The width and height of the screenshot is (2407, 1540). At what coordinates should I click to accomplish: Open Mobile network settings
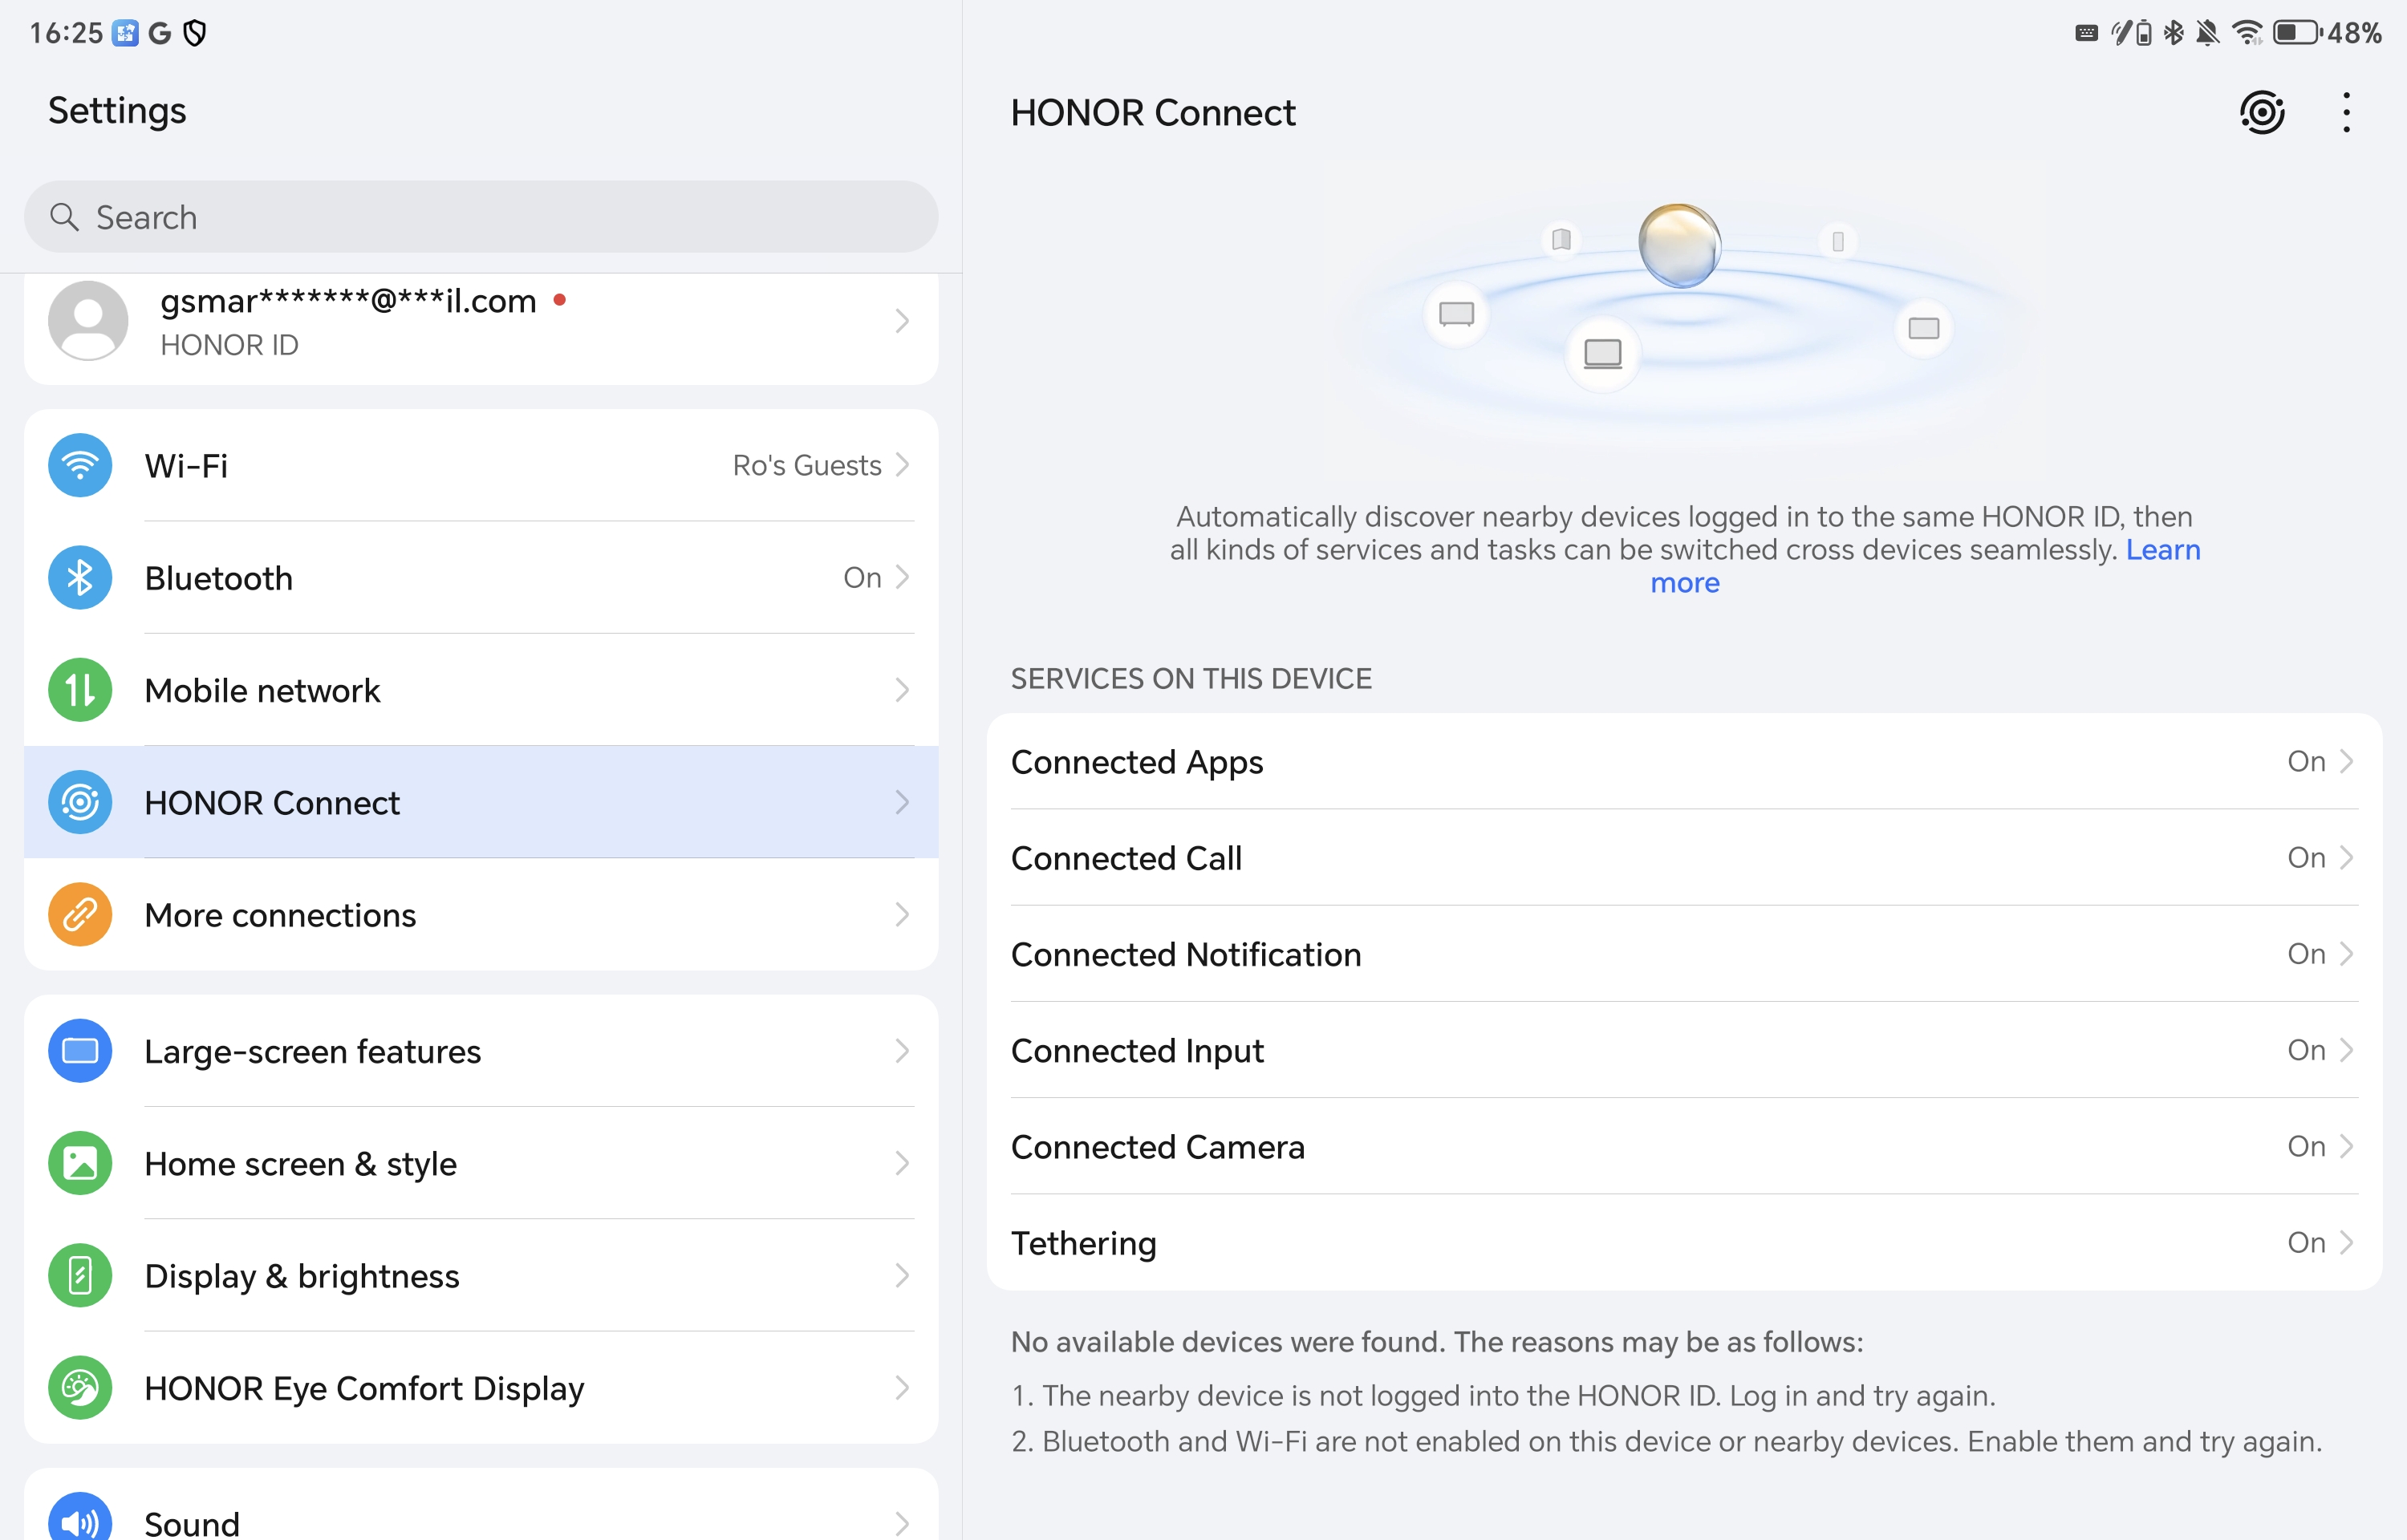pos(481,690)
